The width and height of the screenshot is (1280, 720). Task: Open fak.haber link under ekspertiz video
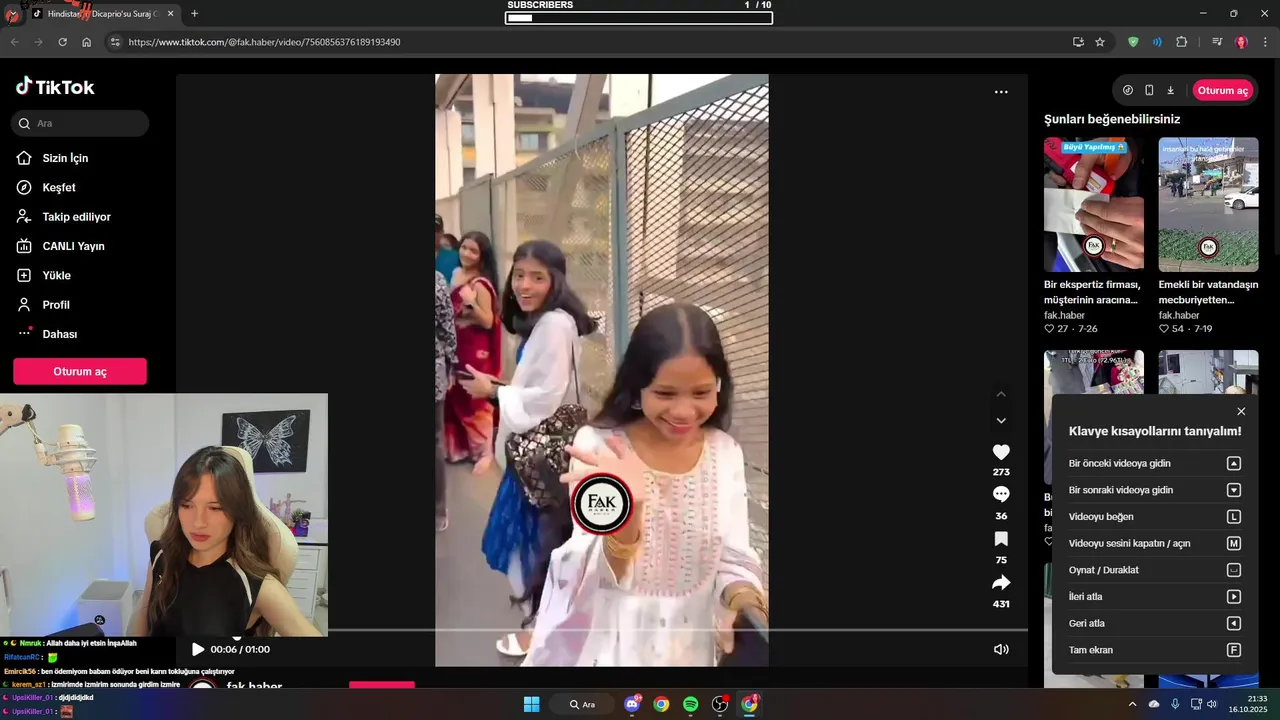[1065, 315]
